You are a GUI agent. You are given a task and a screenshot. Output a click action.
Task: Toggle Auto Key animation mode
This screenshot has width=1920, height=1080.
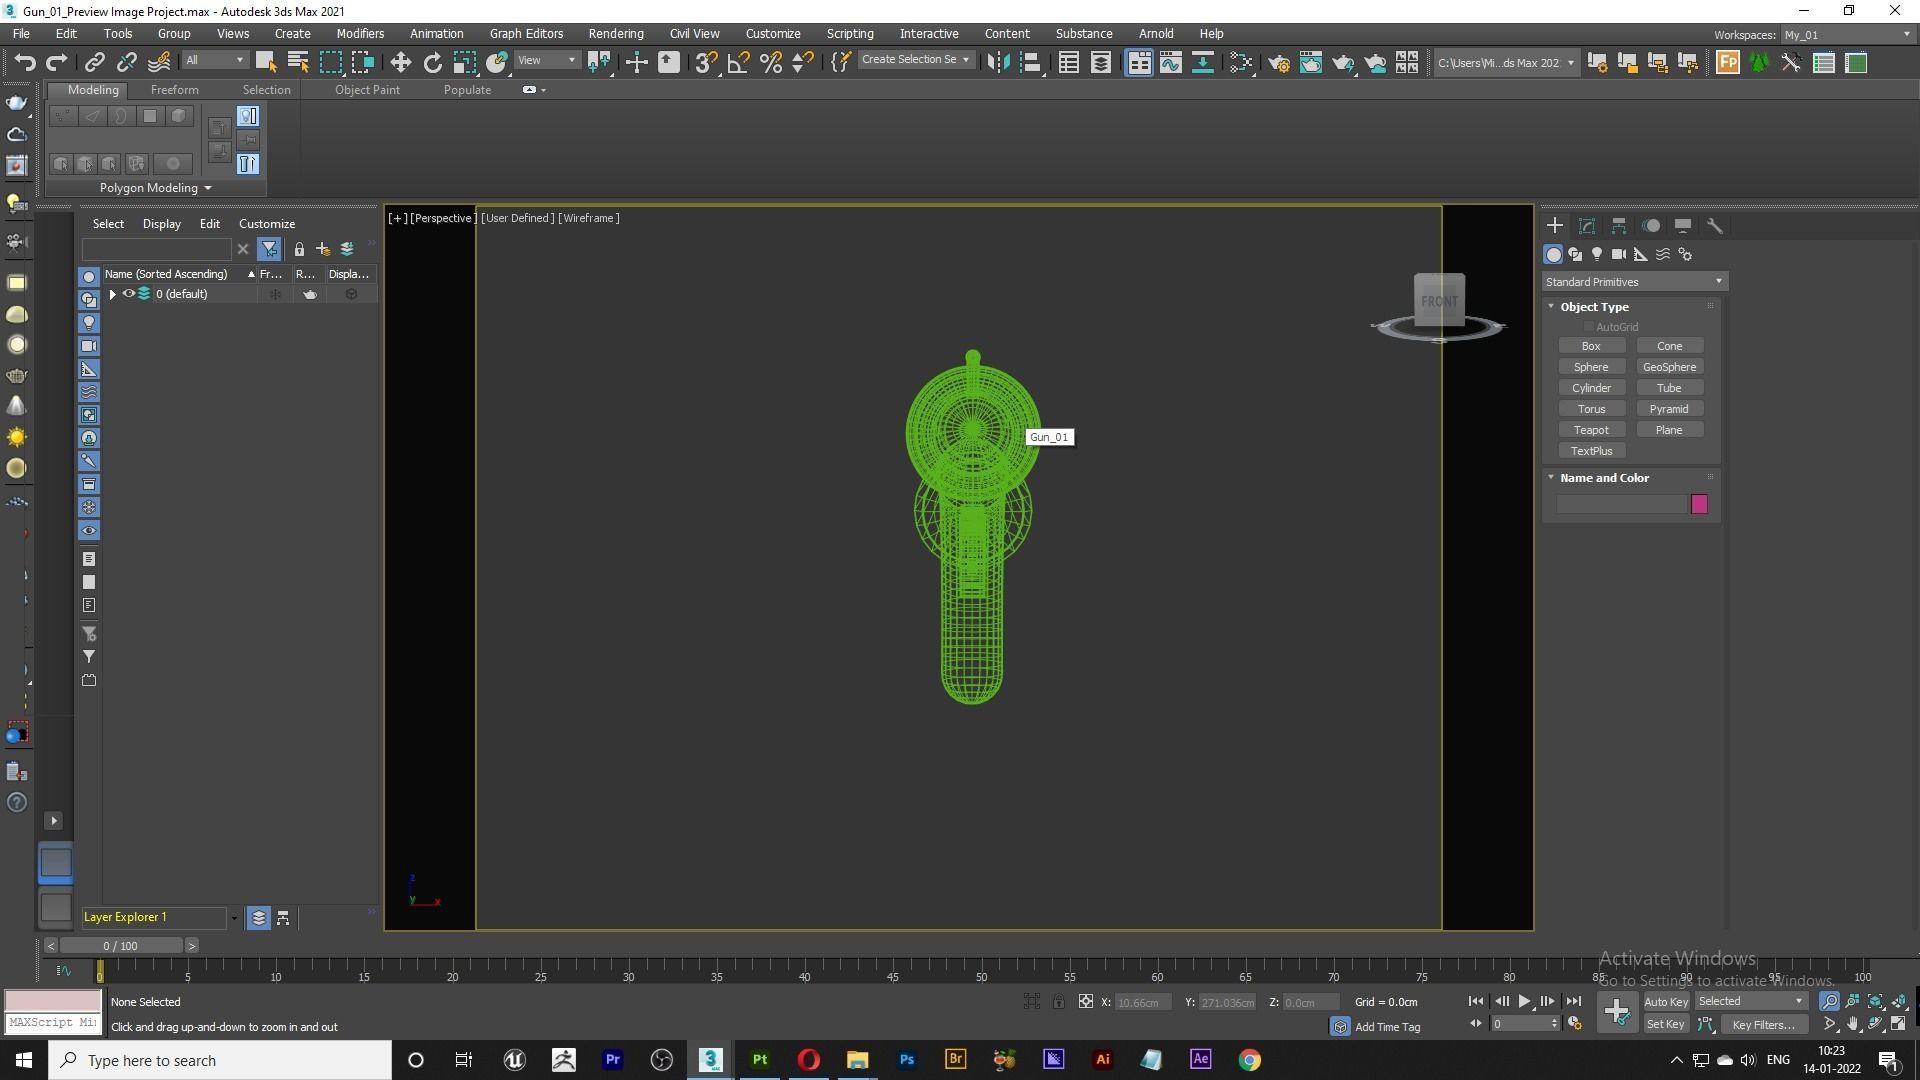coord(1666,1002)
